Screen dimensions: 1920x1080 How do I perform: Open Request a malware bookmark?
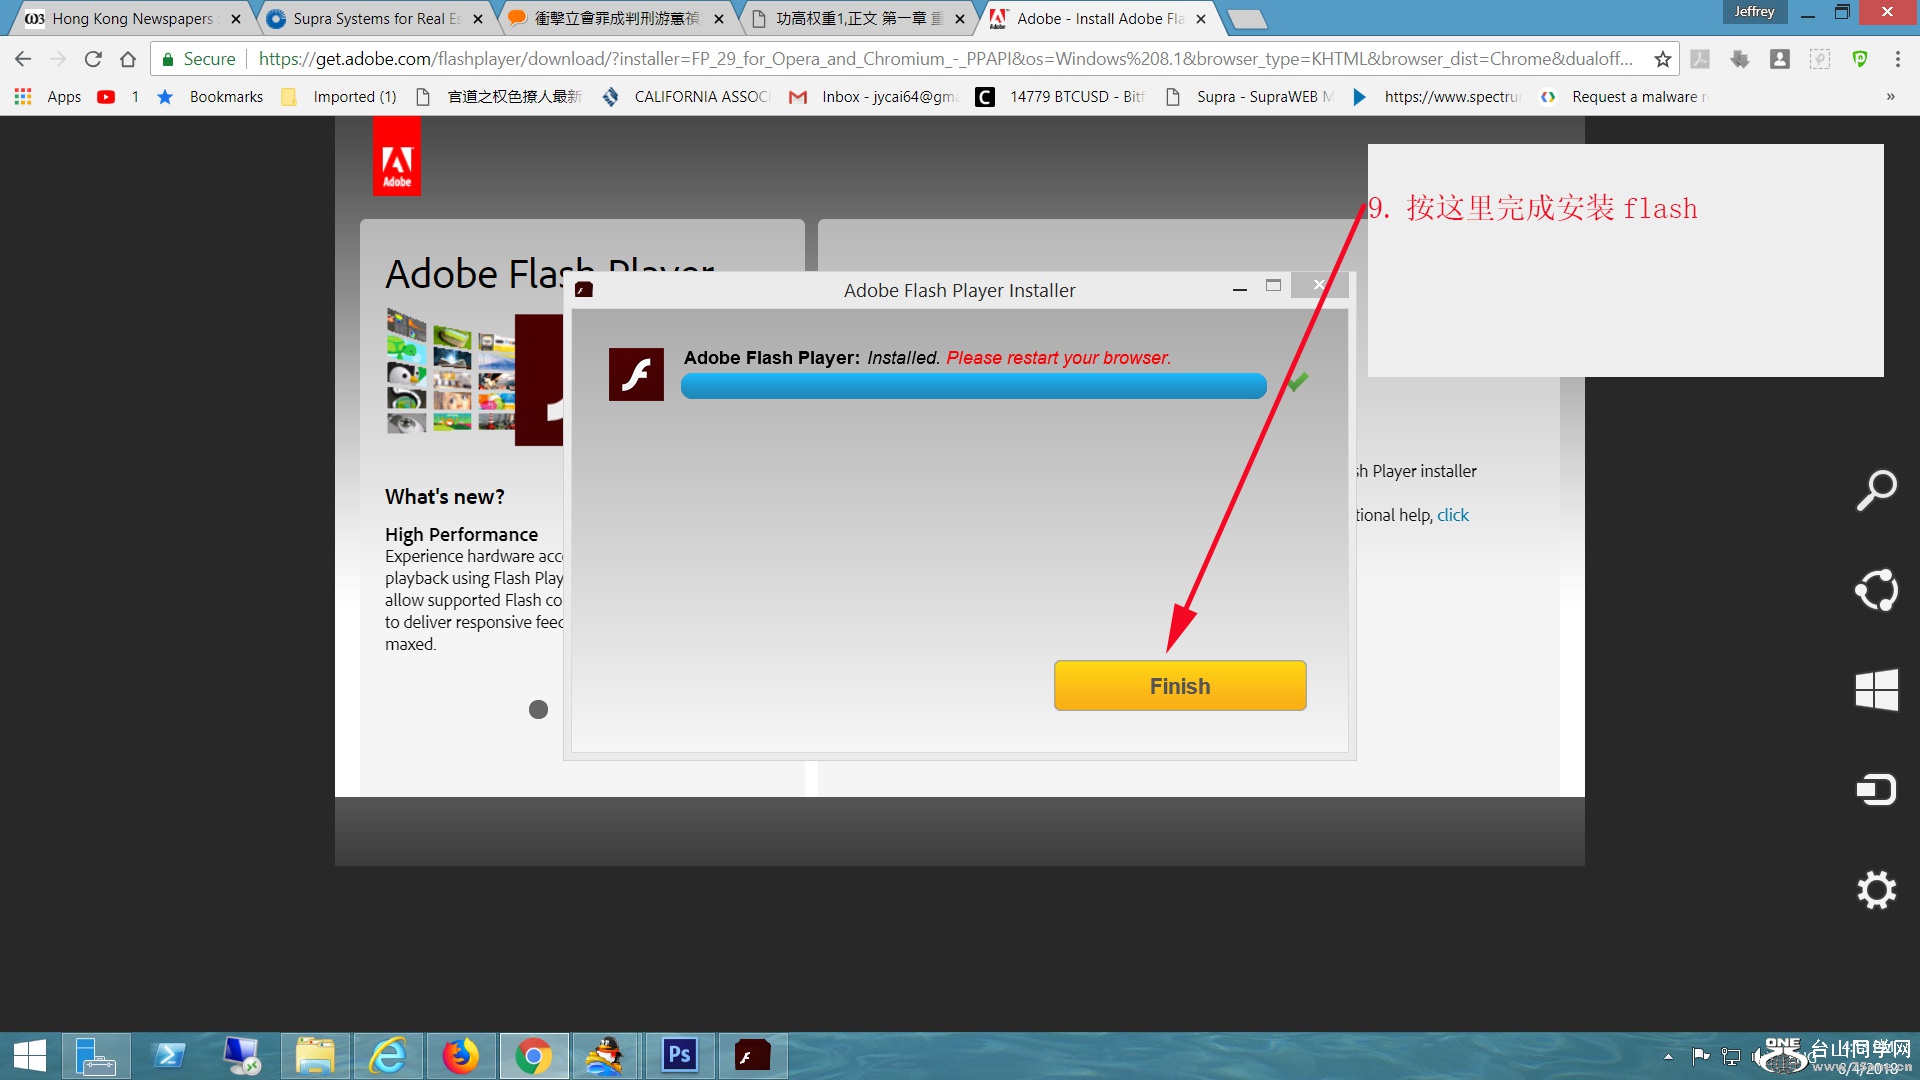click(1625, 97)
